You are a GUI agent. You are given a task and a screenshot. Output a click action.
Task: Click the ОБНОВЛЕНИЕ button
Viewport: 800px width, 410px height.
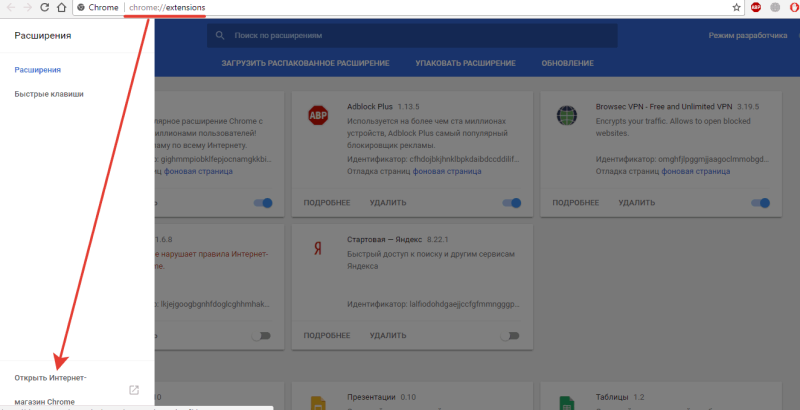567,63
